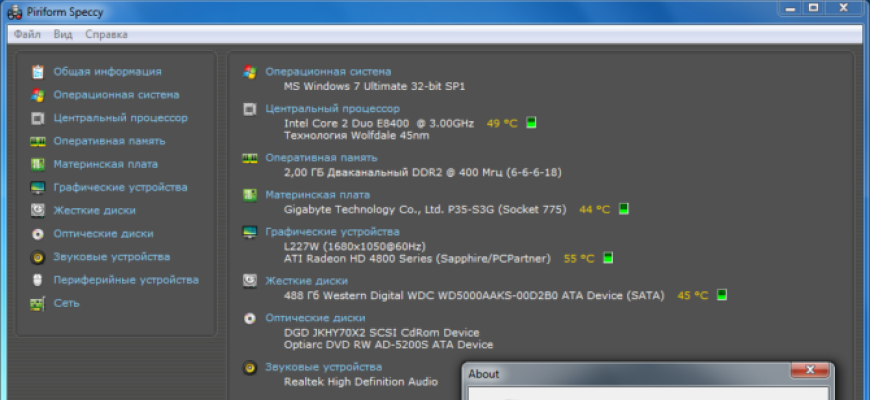Click the Общая информация sidebar icon

click(37, 72)
